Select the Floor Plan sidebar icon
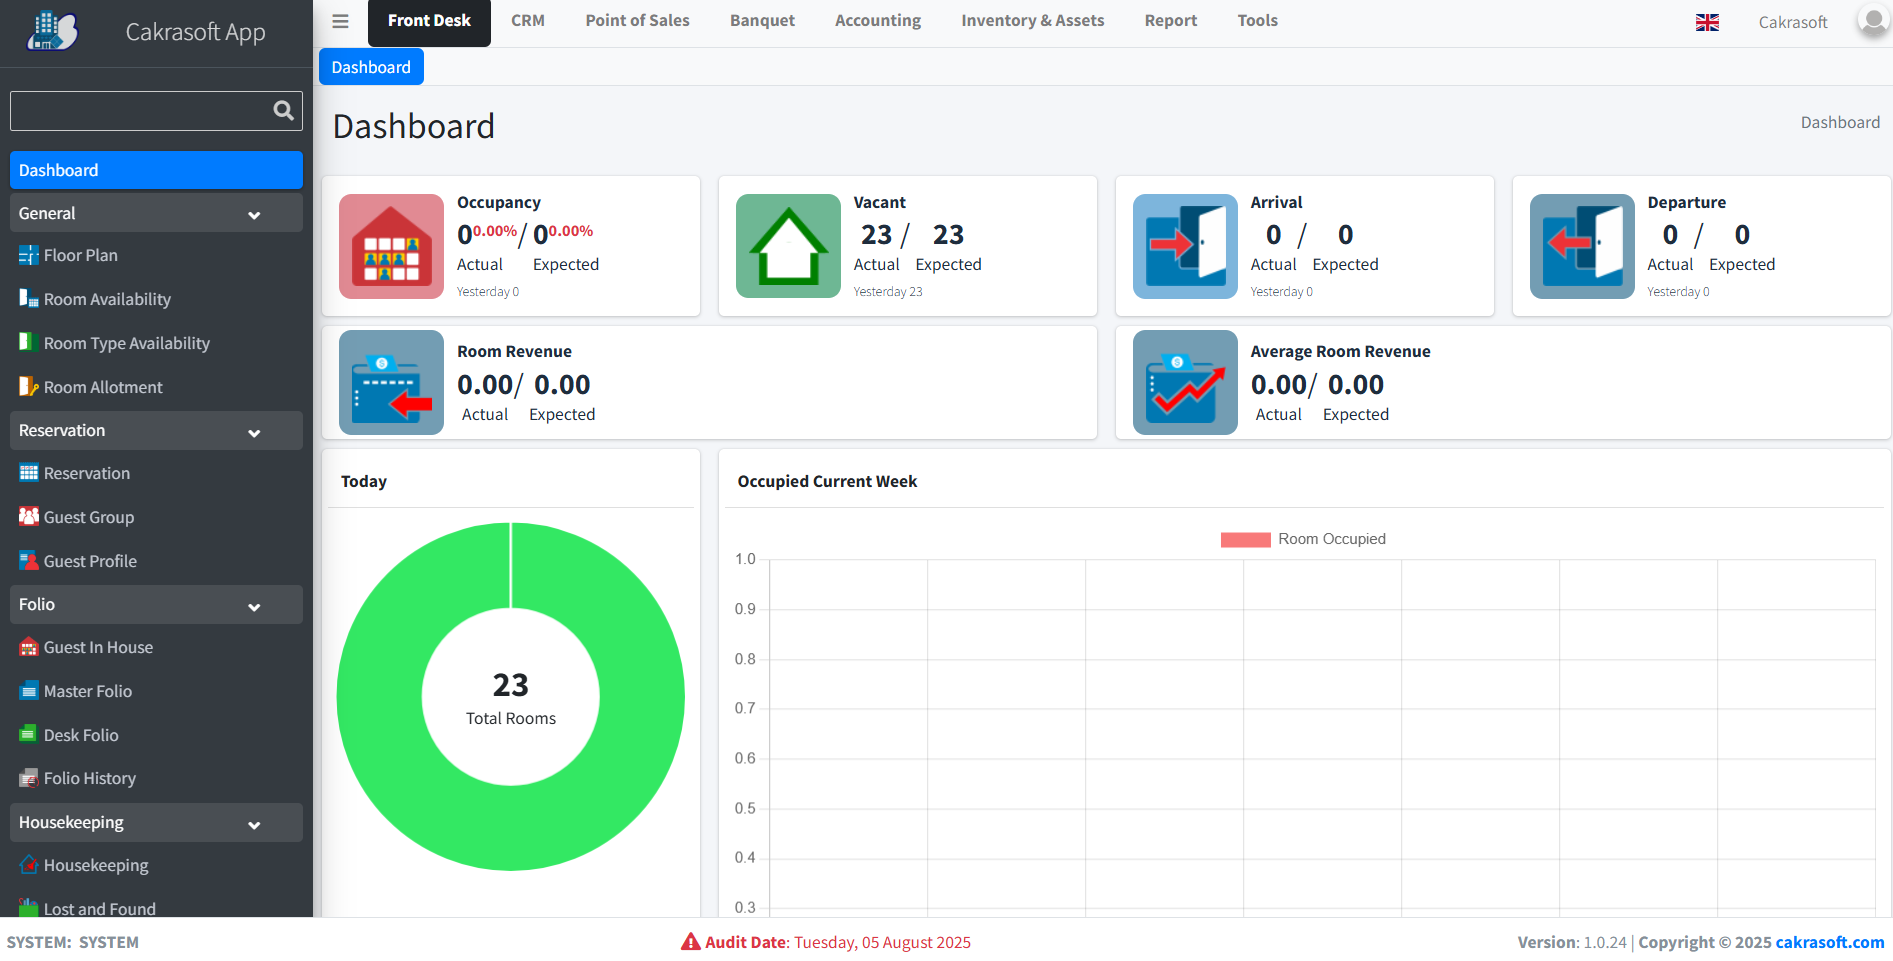Viewport: 1893px width, 961px height. [x=29, y=255]
